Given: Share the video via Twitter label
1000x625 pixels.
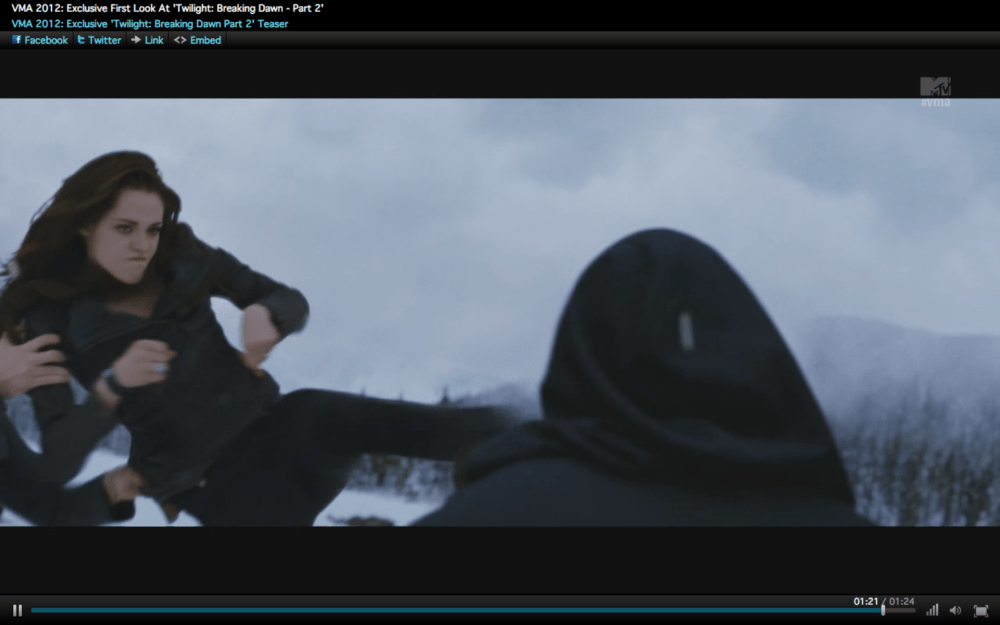Looking at the screenshot, I should click(104, 40).
